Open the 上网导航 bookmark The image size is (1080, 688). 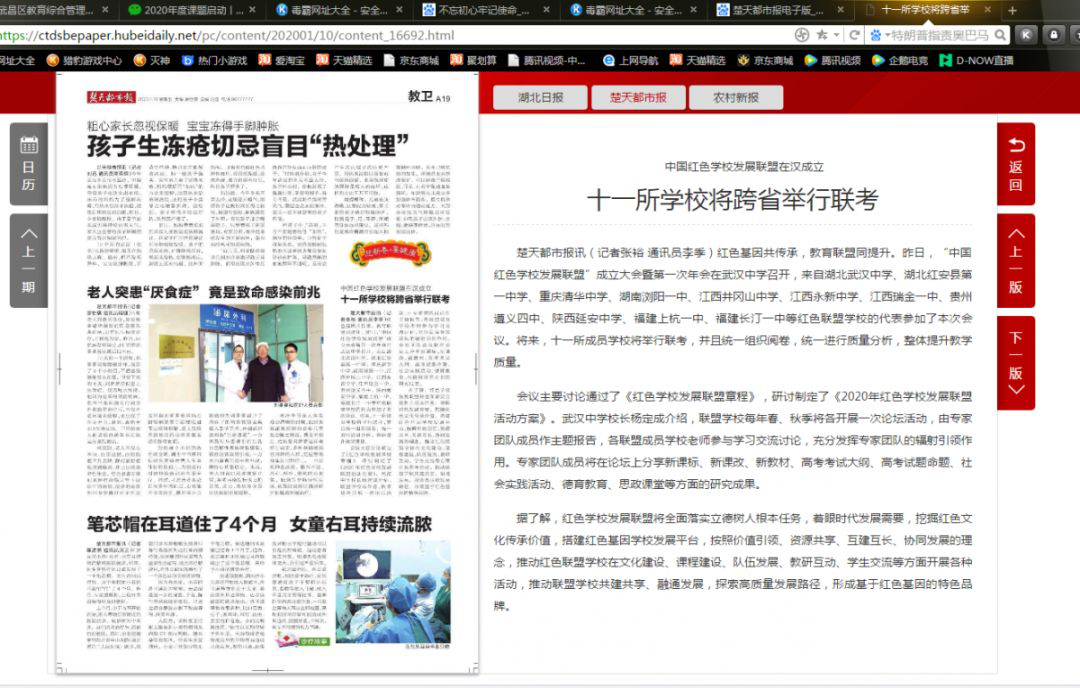[630, 60]
